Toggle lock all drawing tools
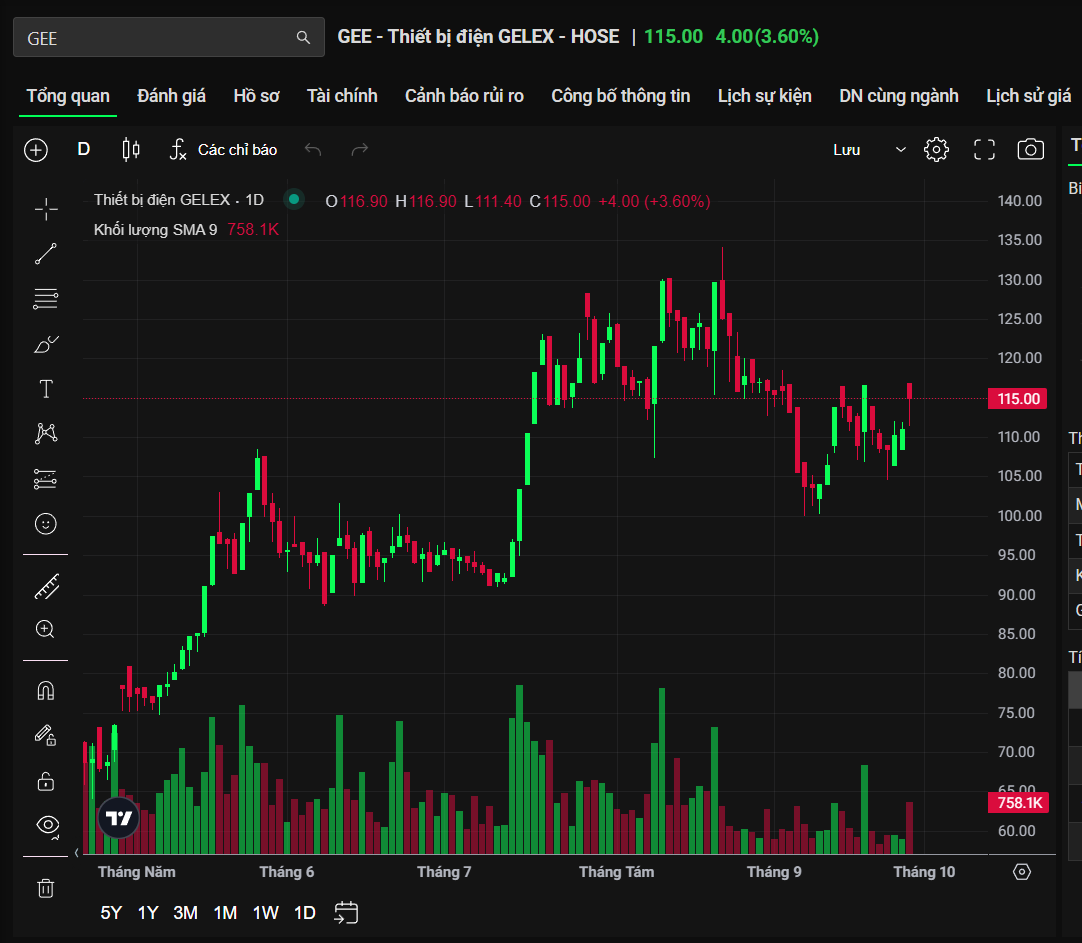1082x943 pixels. tap(46, 782)
